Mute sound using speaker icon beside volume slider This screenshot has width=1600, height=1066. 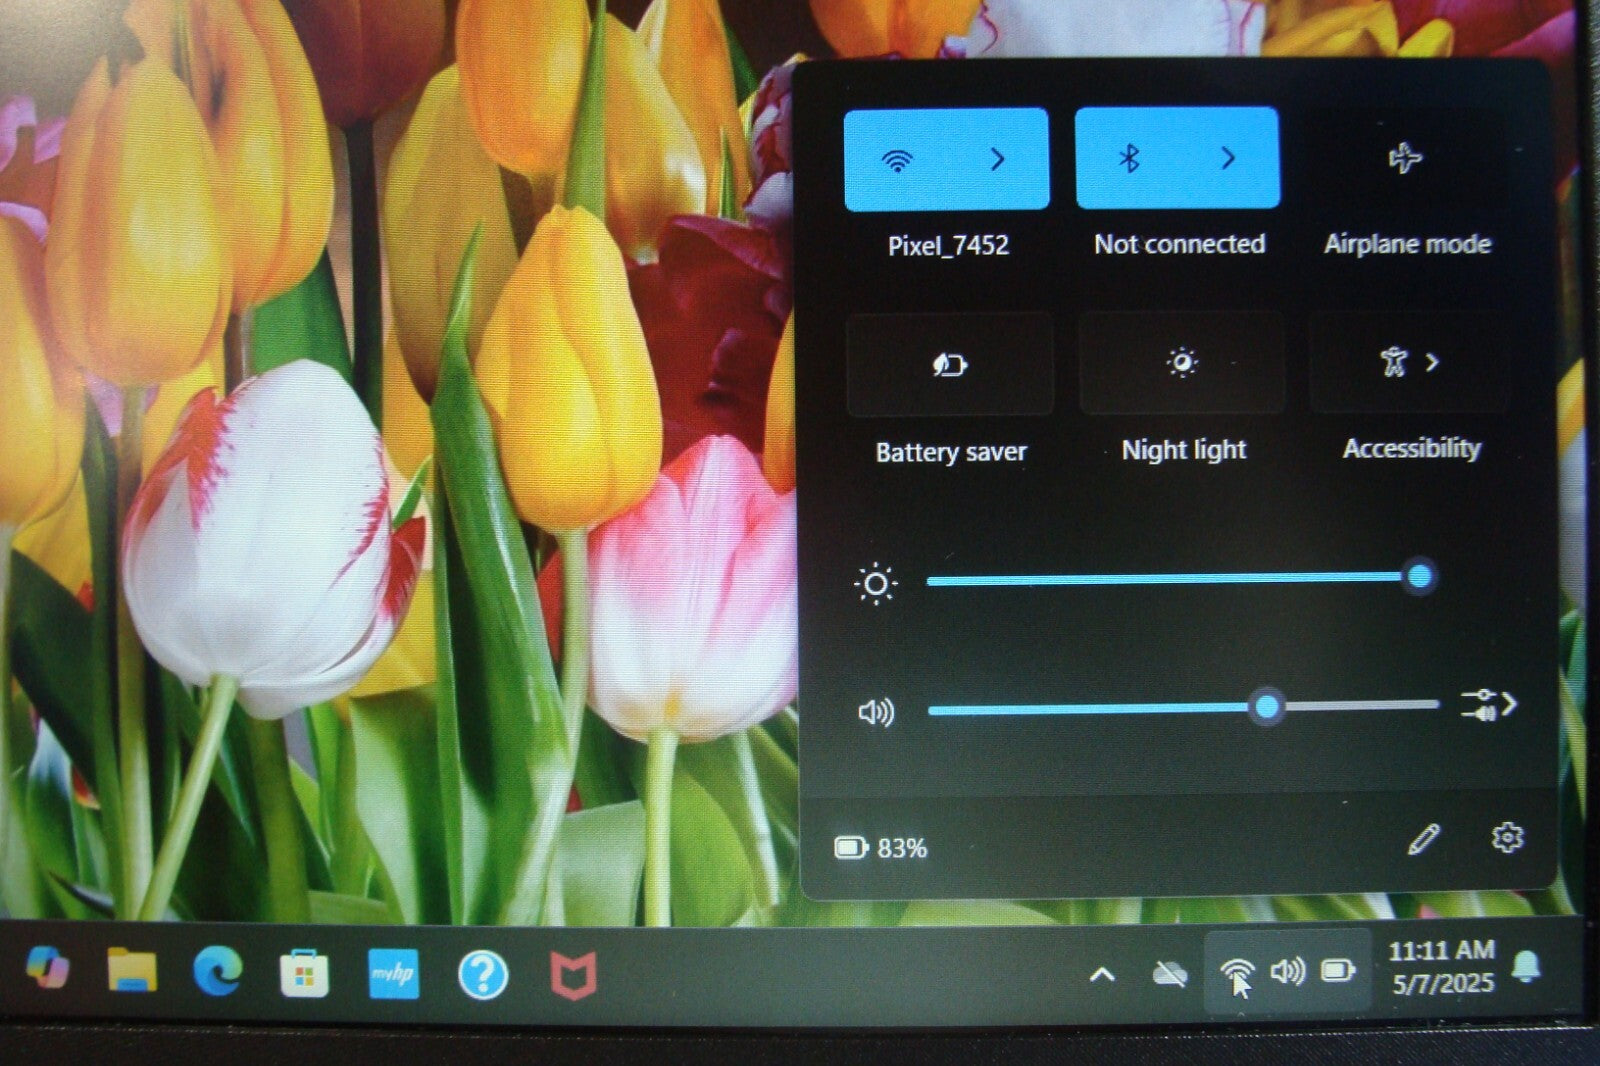click(876, 712)
